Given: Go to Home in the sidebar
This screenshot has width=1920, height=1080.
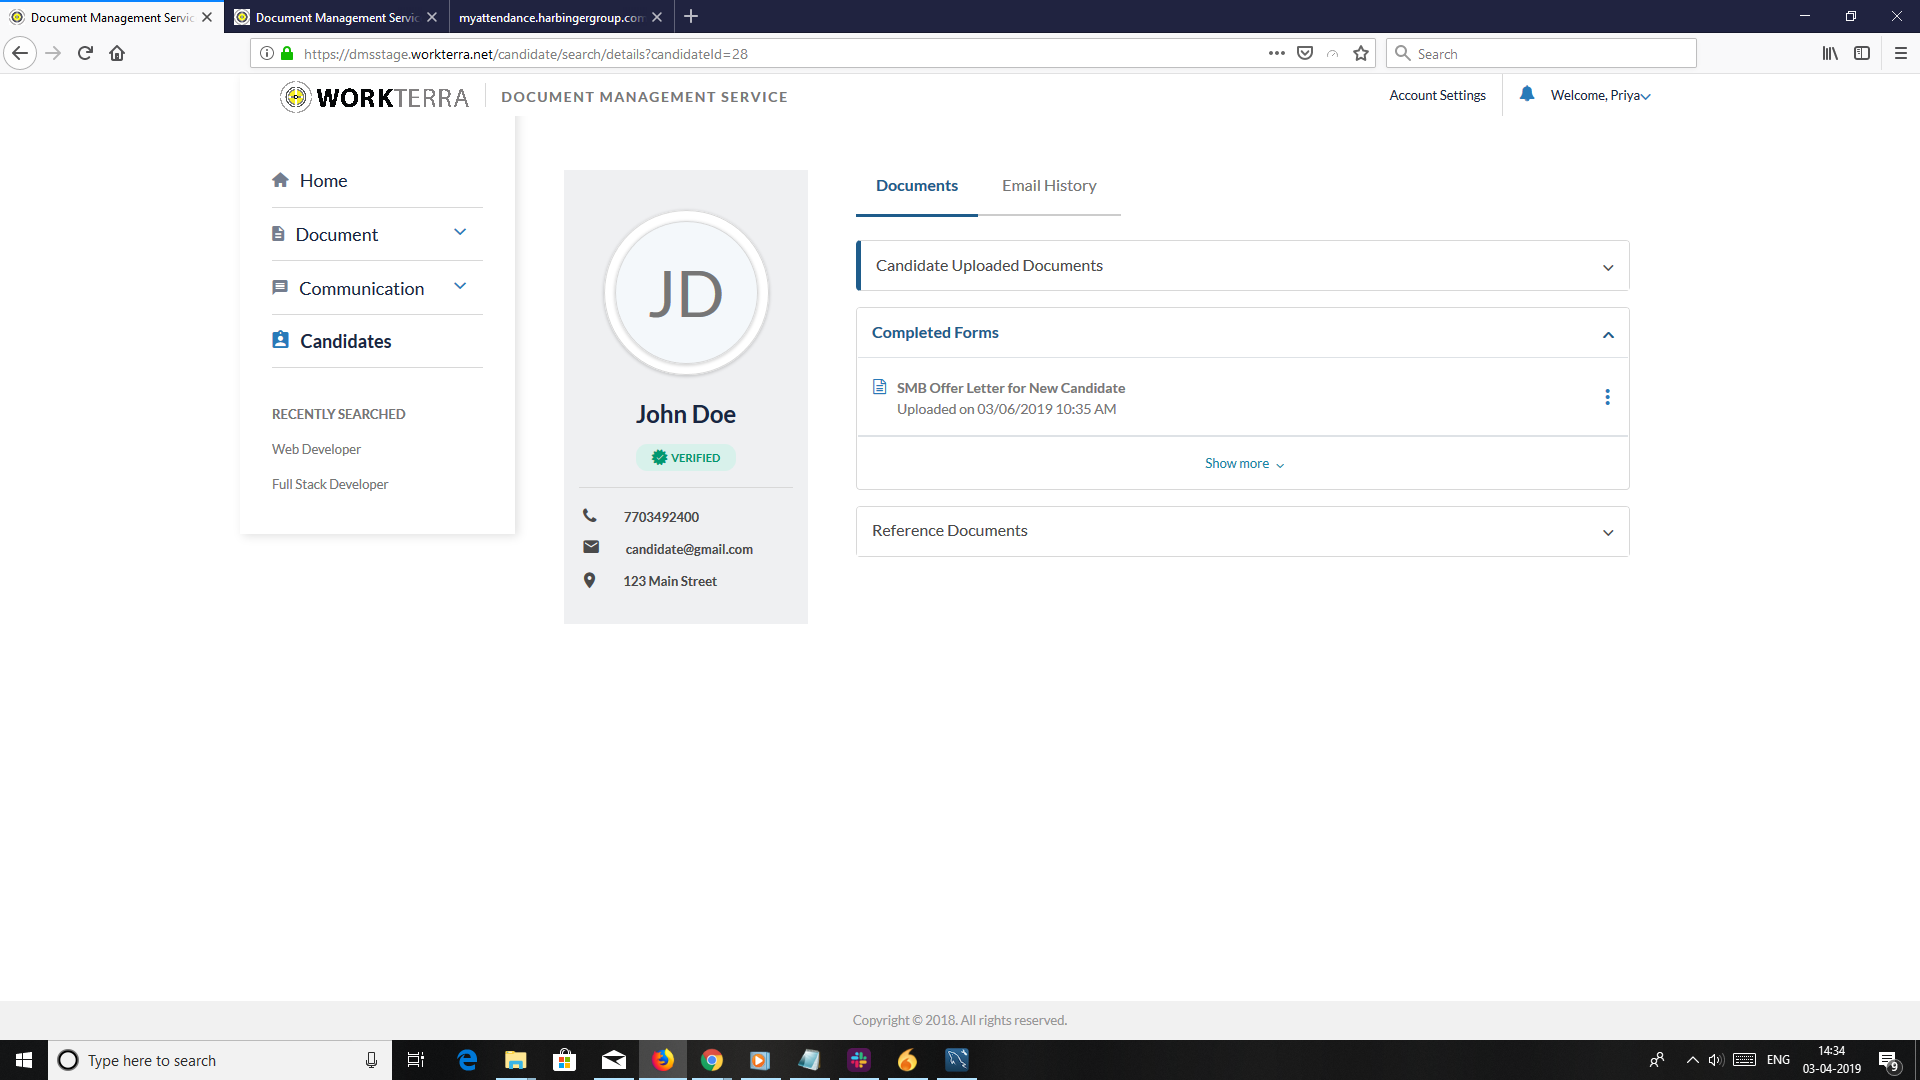Looking at the screenshot, I should [323, 181].
